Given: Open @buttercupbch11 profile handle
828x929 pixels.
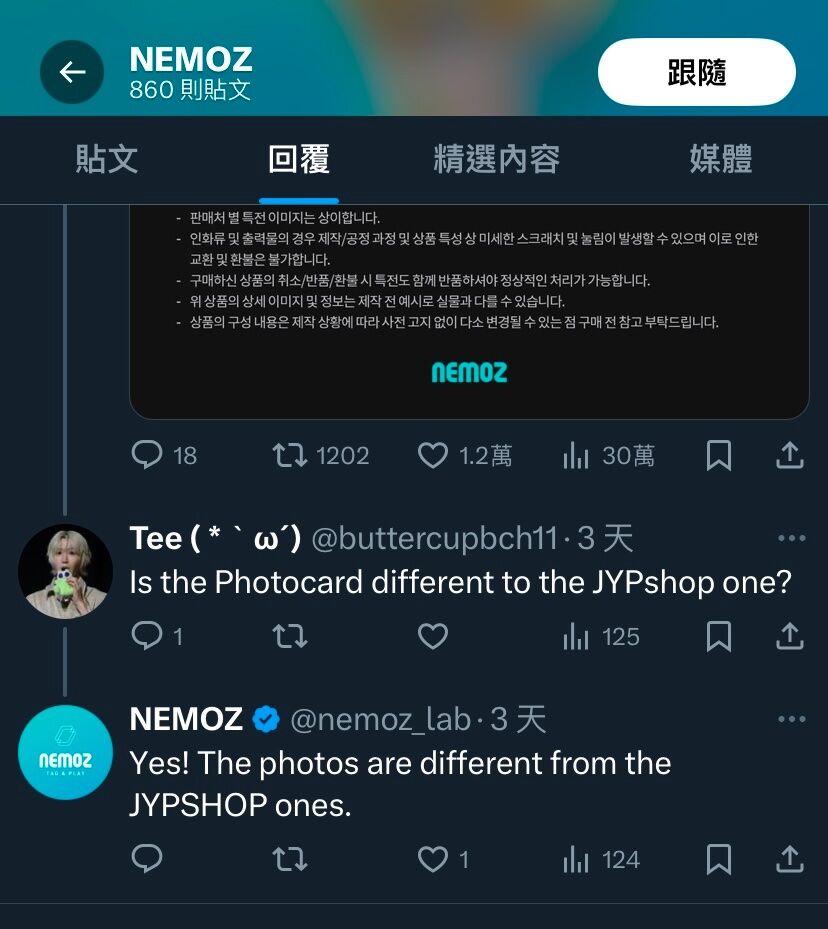Looking at the screenshot, I should 434,538.
